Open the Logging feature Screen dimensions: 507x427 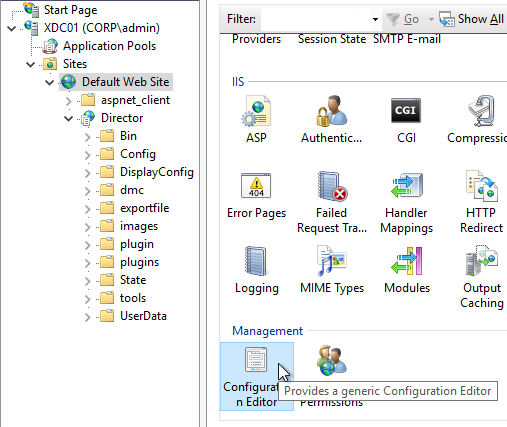256,261
